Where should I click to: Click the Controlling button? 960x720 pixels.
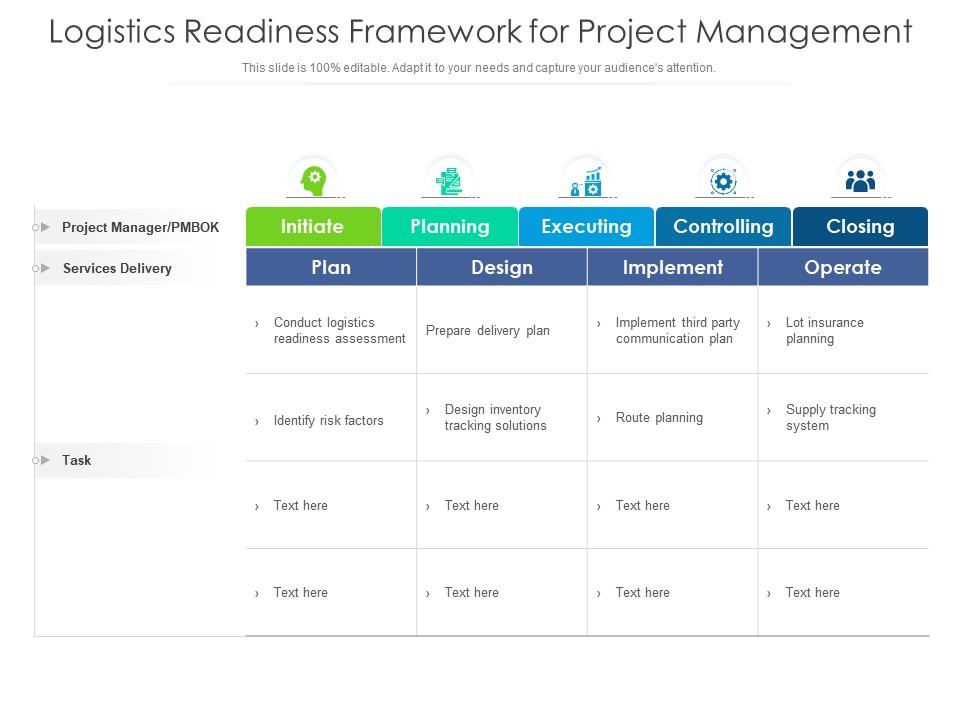pyautogui.click(x=723, y=226)
